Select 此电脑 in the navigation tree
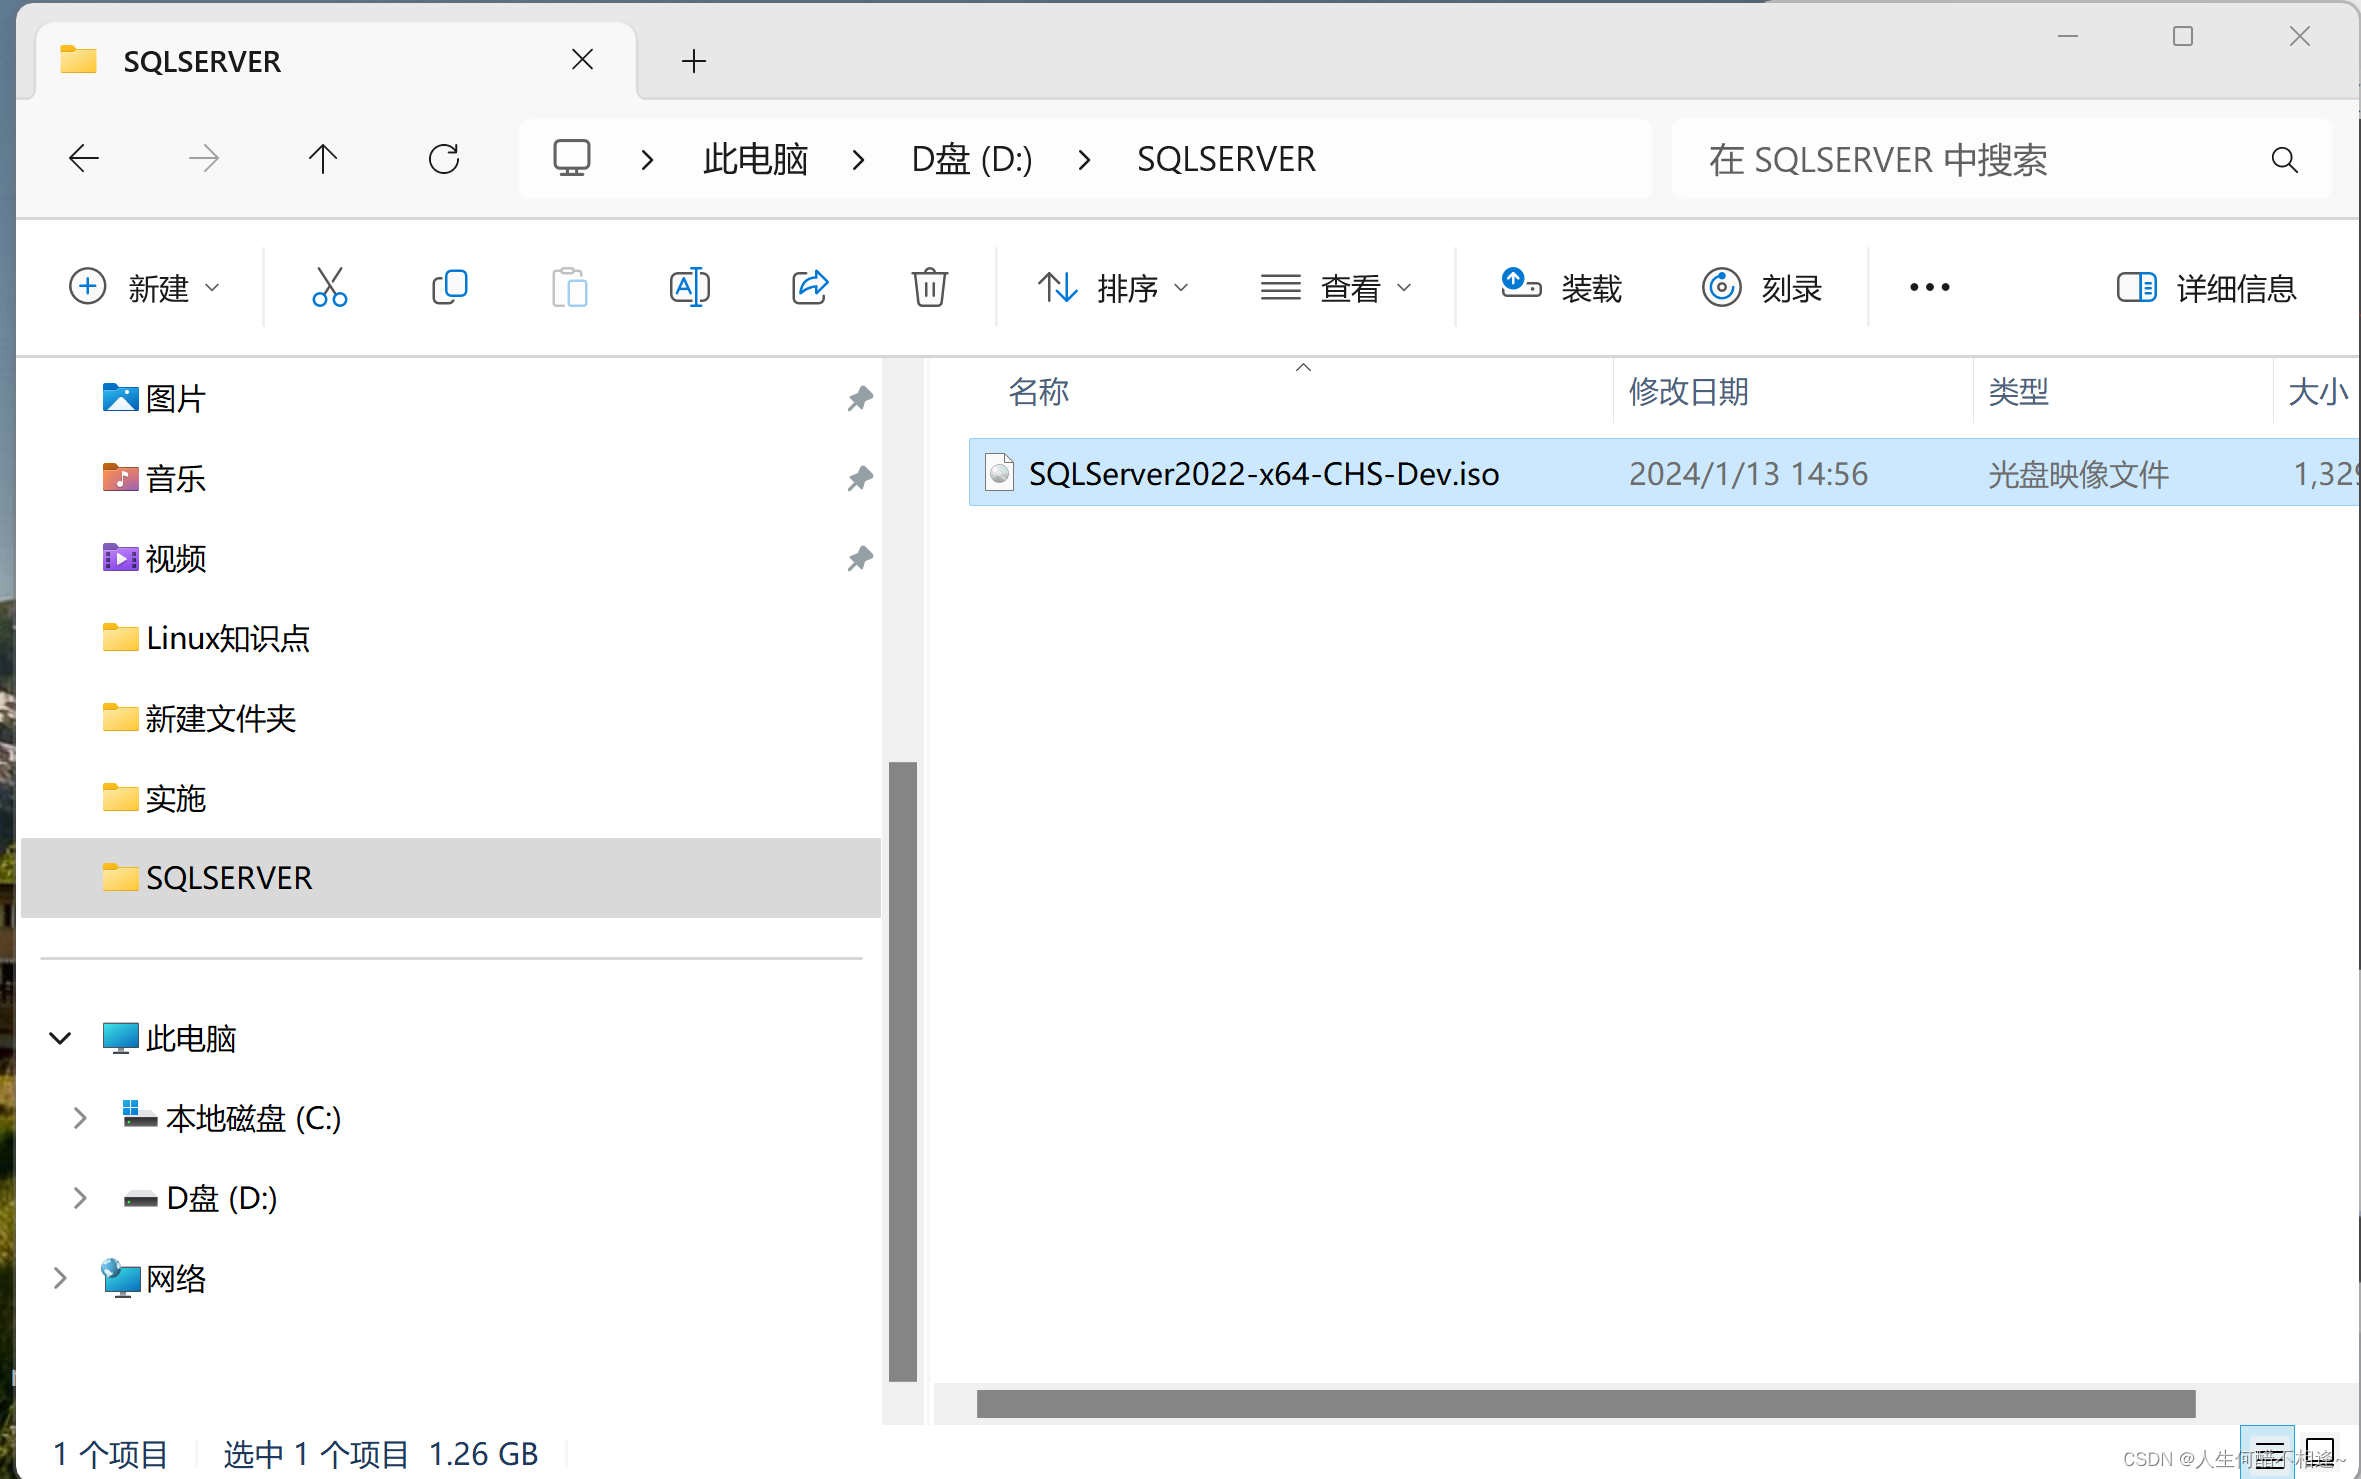This screenshot has height=1479, width=2361. coord(169,1038)
